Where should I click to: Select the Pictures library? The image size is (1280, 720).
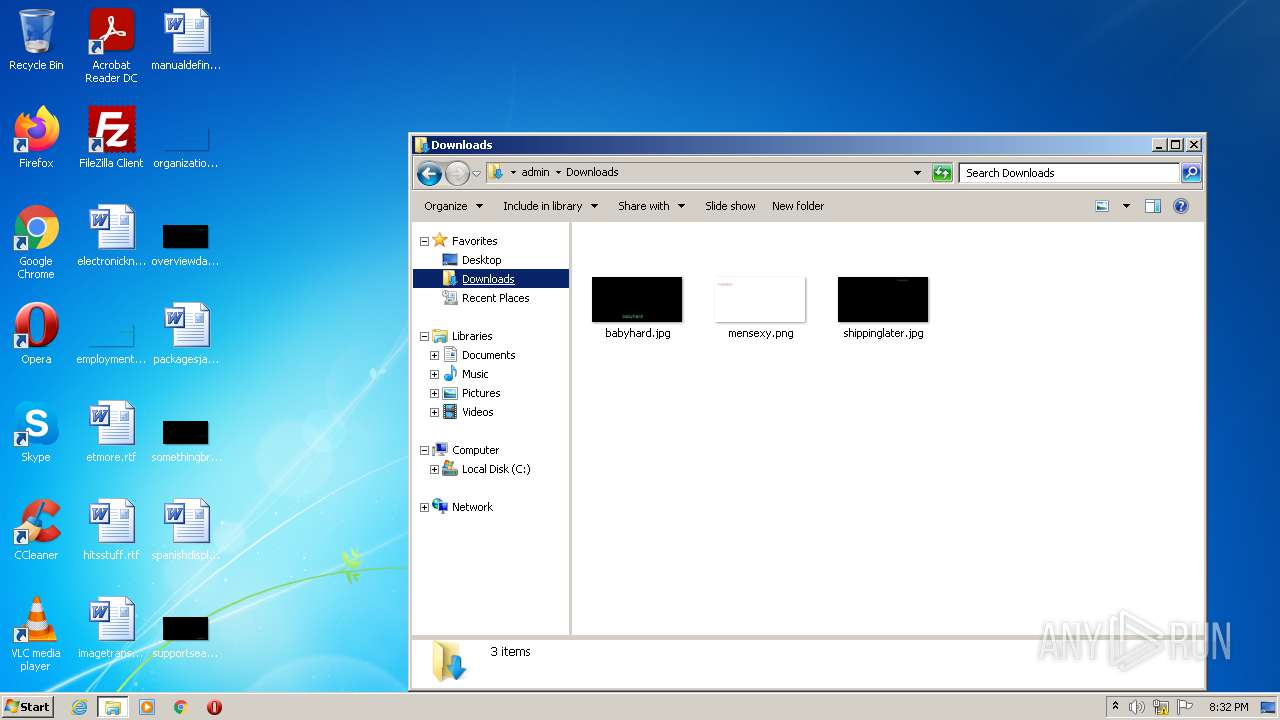point(481,393)
